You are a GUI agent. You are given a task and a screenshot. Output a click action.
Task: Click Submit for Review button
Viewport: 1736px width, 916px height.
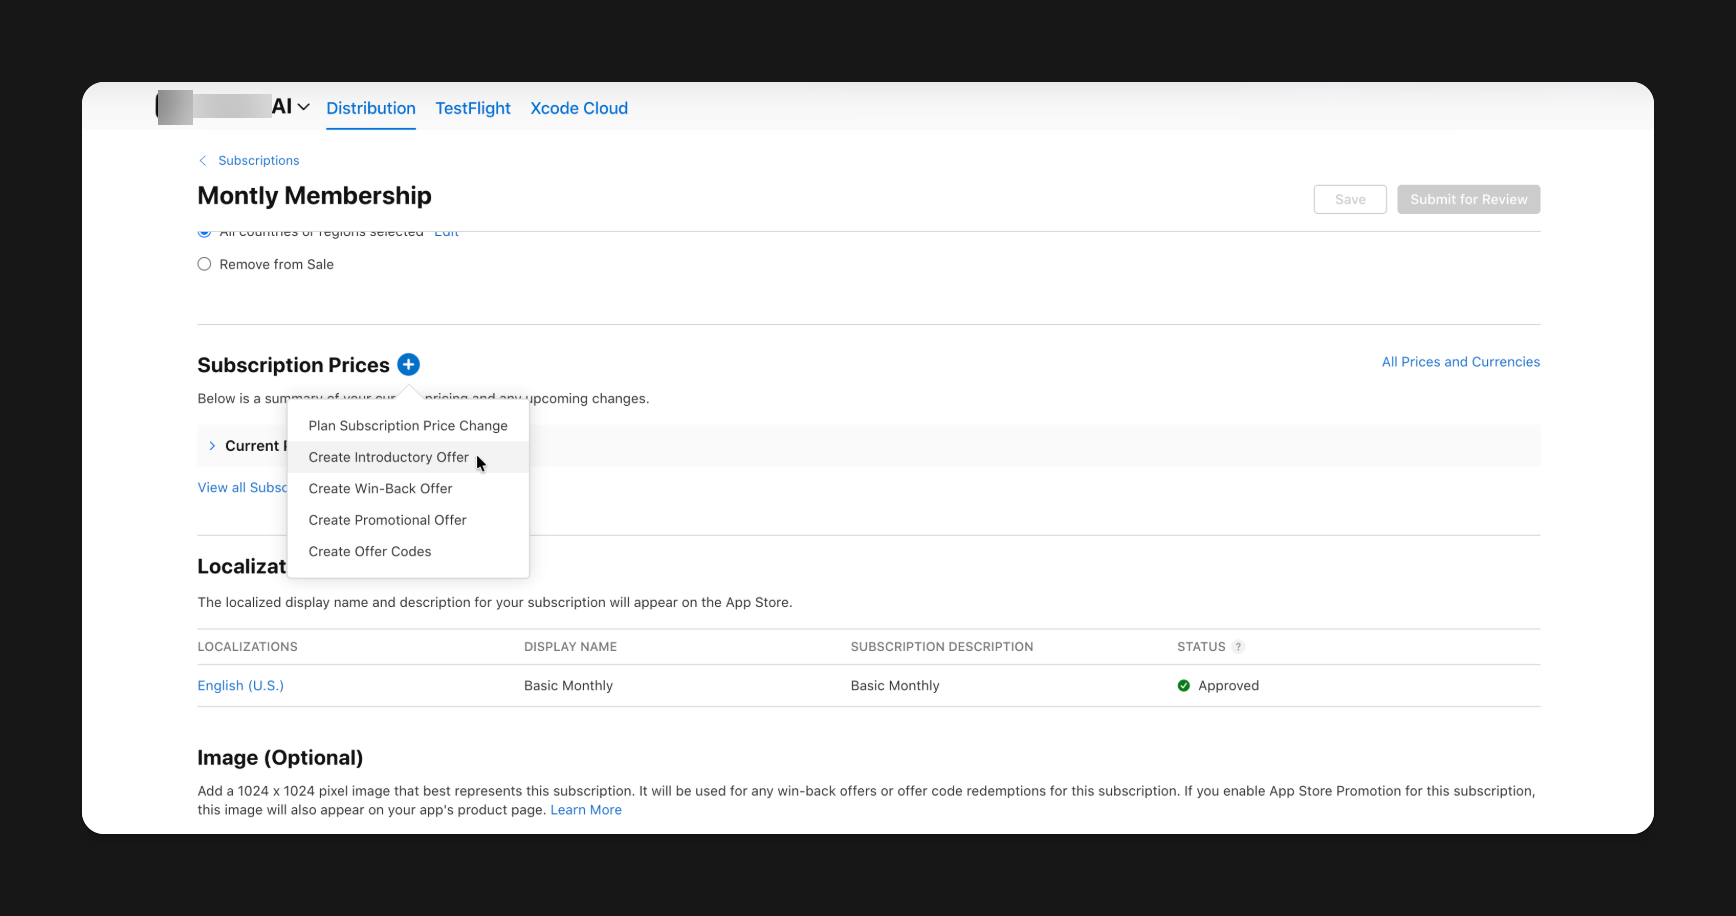coord(1469,199)
